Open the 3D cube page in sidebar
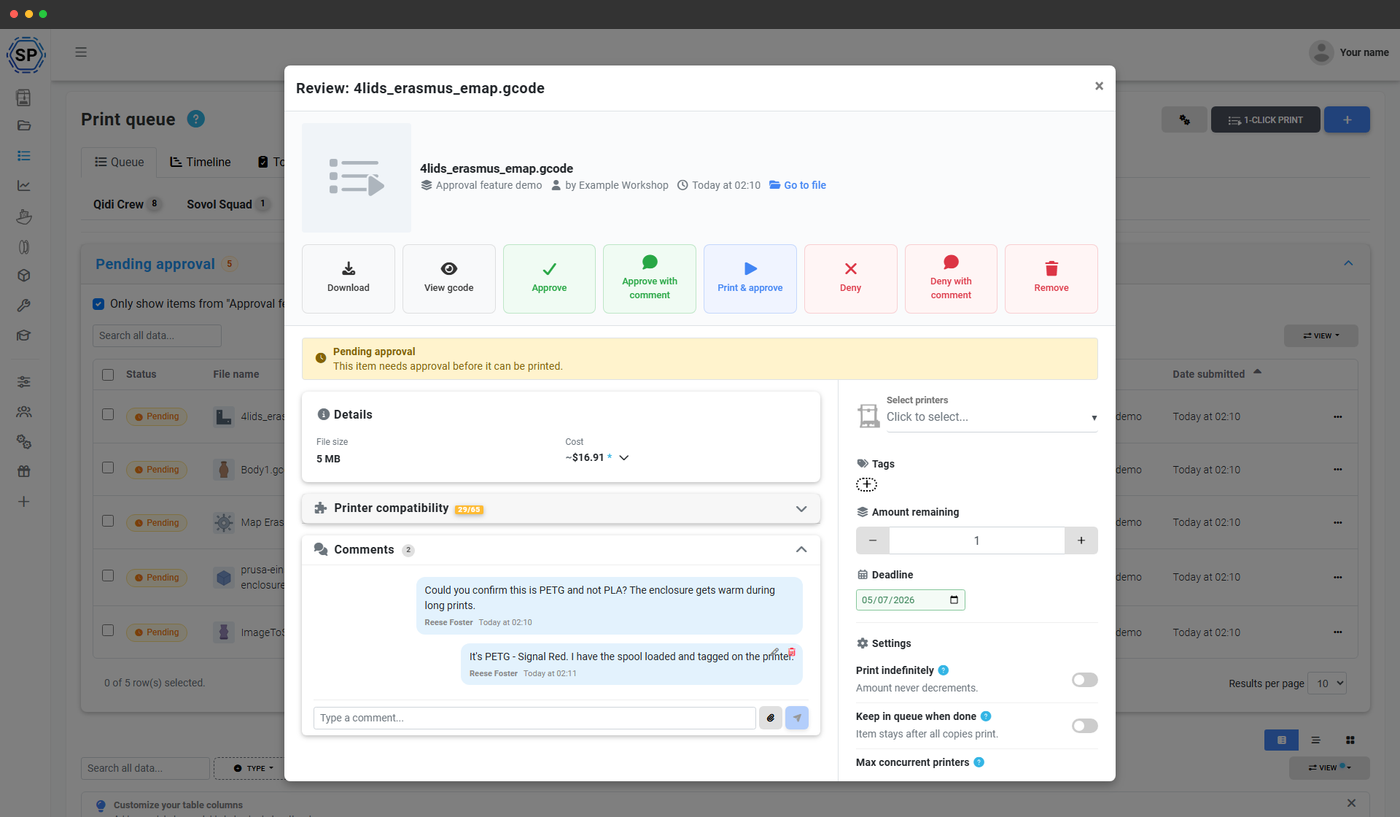Viewport: 1400px width, 817px height. [x=24, y=276]
